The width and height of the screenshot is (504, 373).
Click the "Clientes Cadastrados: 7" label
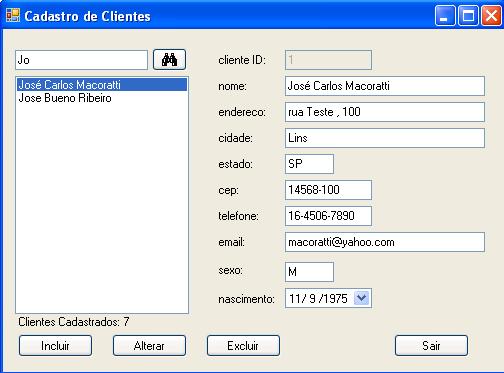tap(74, 322)
